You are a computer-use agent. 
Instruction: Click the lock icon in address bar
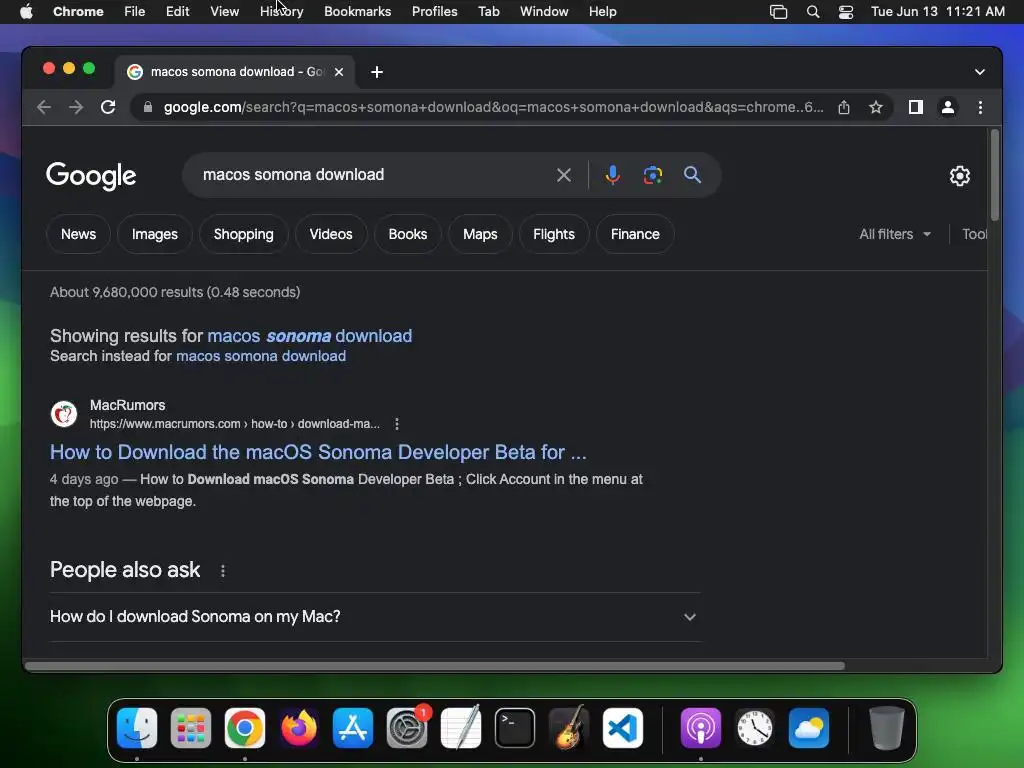(x=148, y=107)
